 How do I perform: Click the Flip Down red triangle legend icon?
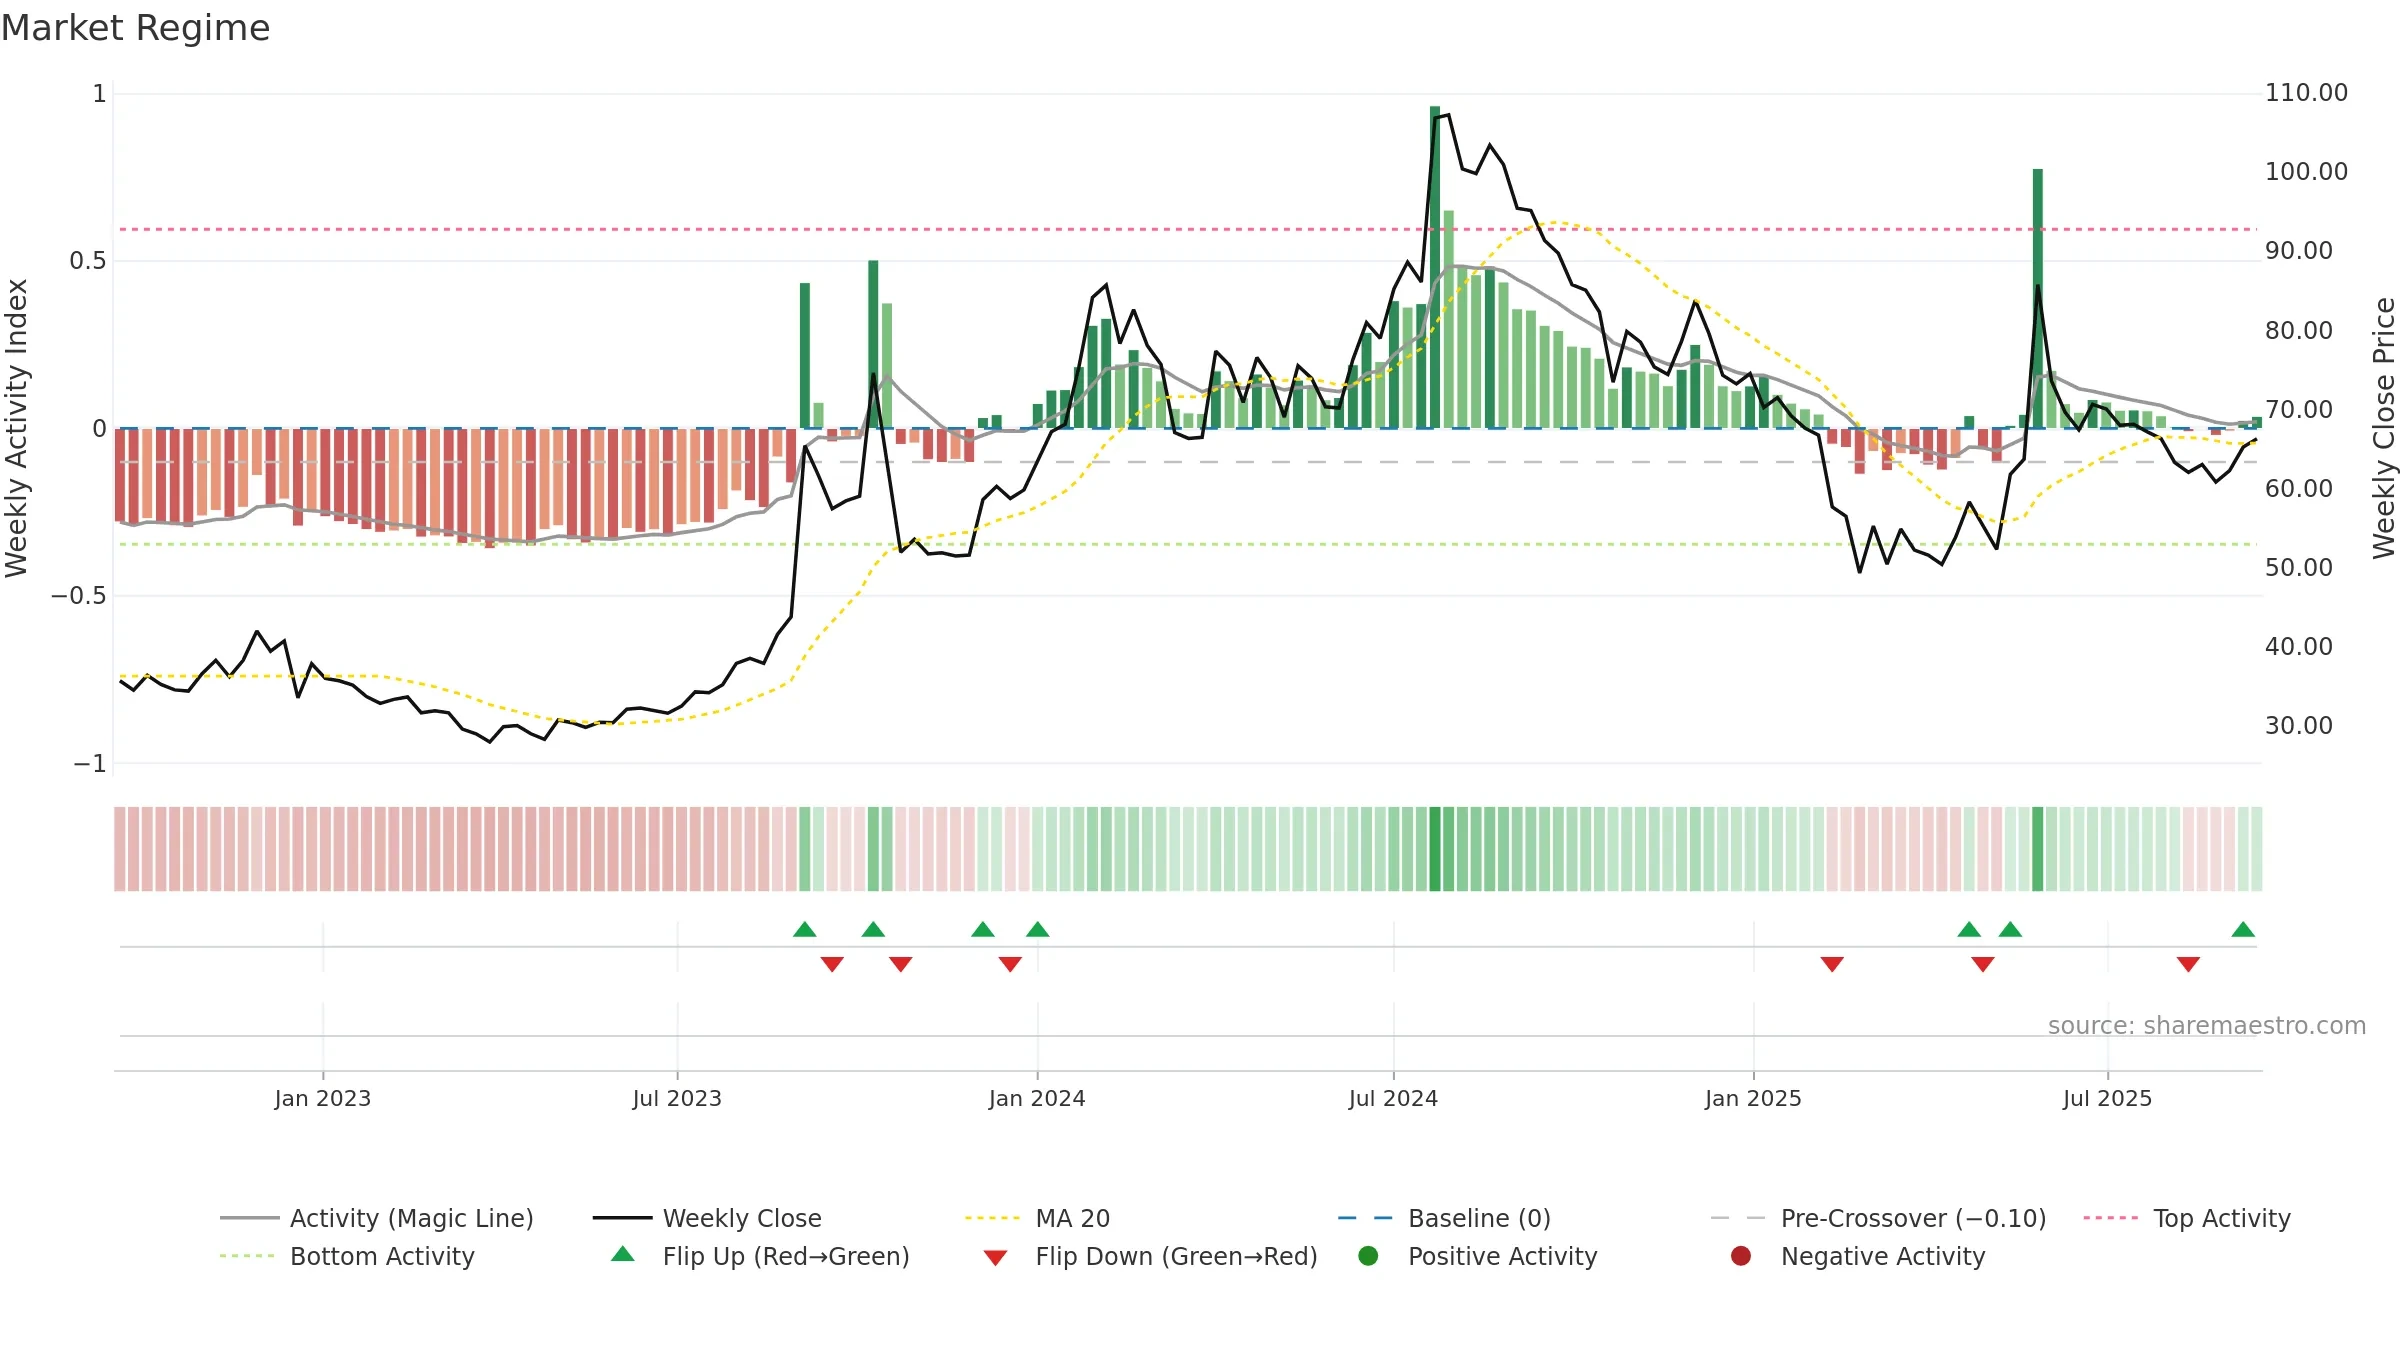click(995, 1258)
